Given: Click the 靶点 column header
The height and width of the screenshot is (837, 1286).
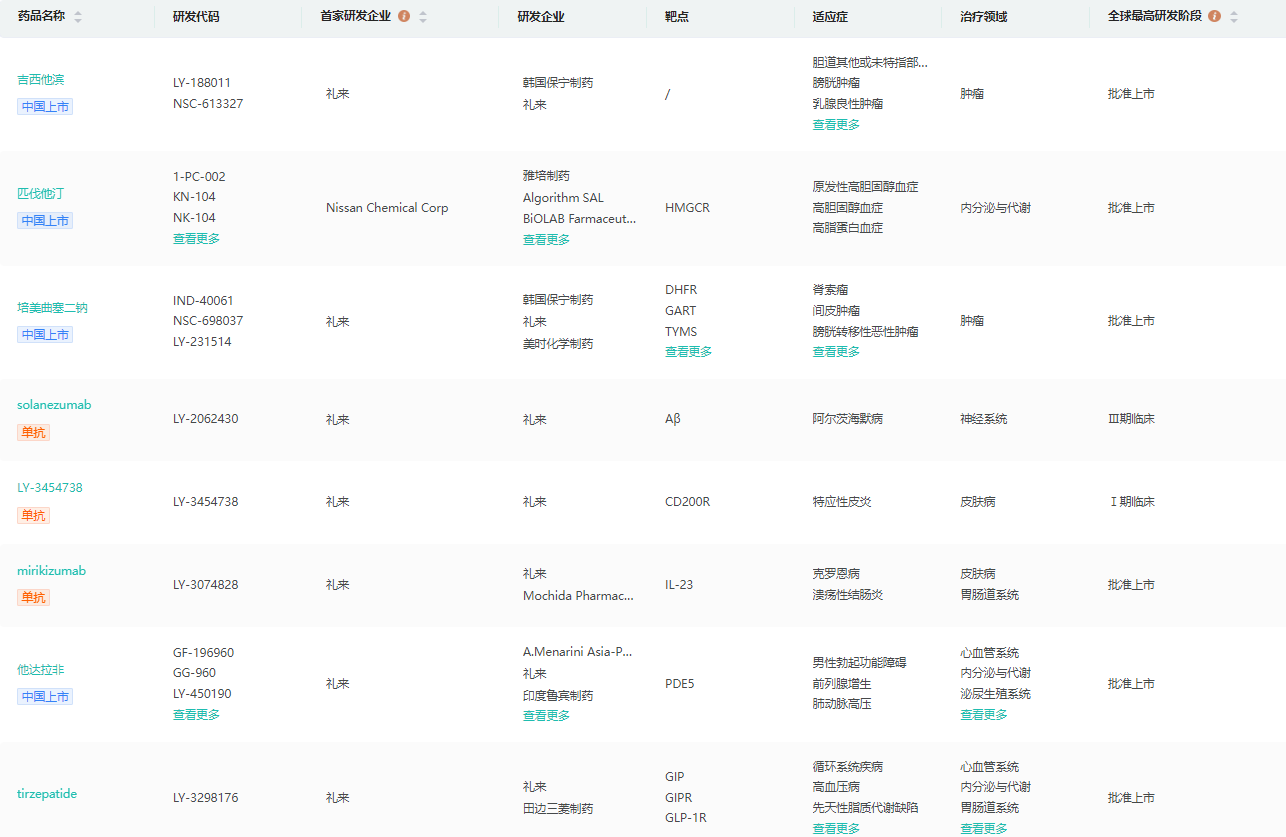Looking at the screenshot, I should (677, 17).
